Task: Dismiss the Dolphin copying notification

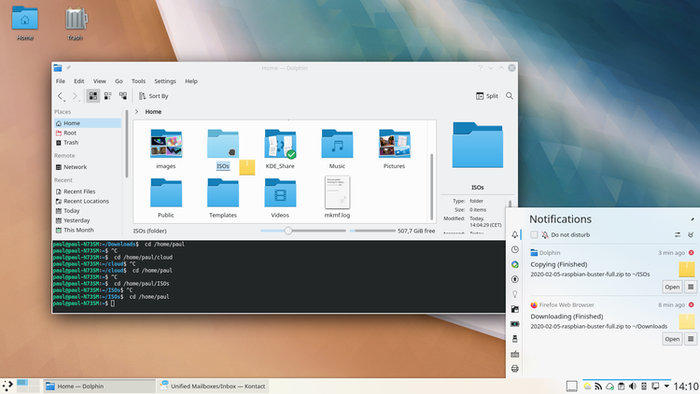Action: click(691, 253)
